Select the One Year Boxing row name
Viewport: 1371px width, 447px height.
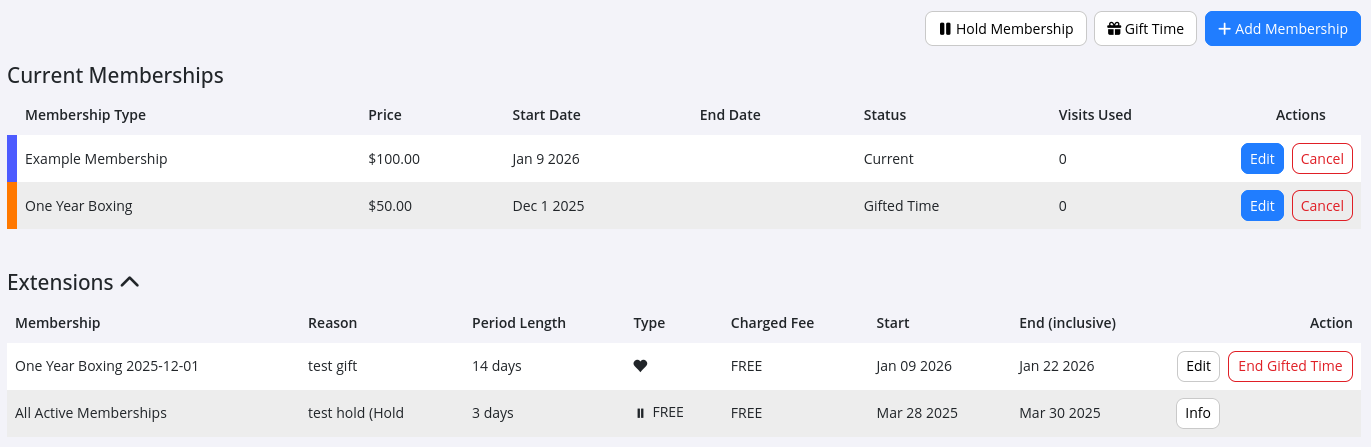point(79,206)
